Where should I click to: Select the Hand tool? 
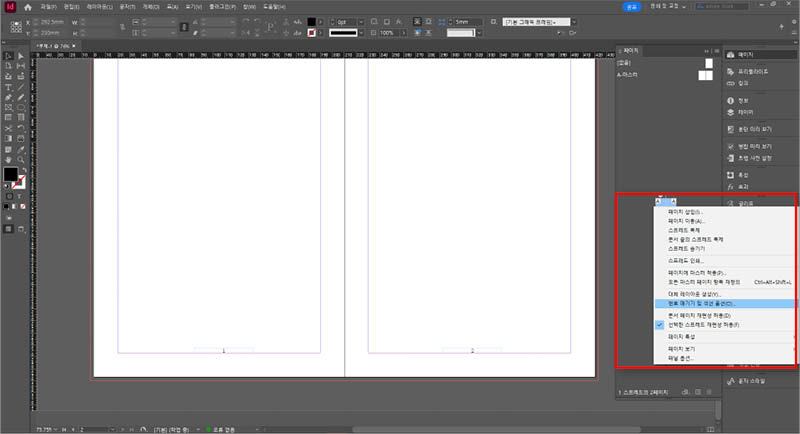tap(9, 160)
